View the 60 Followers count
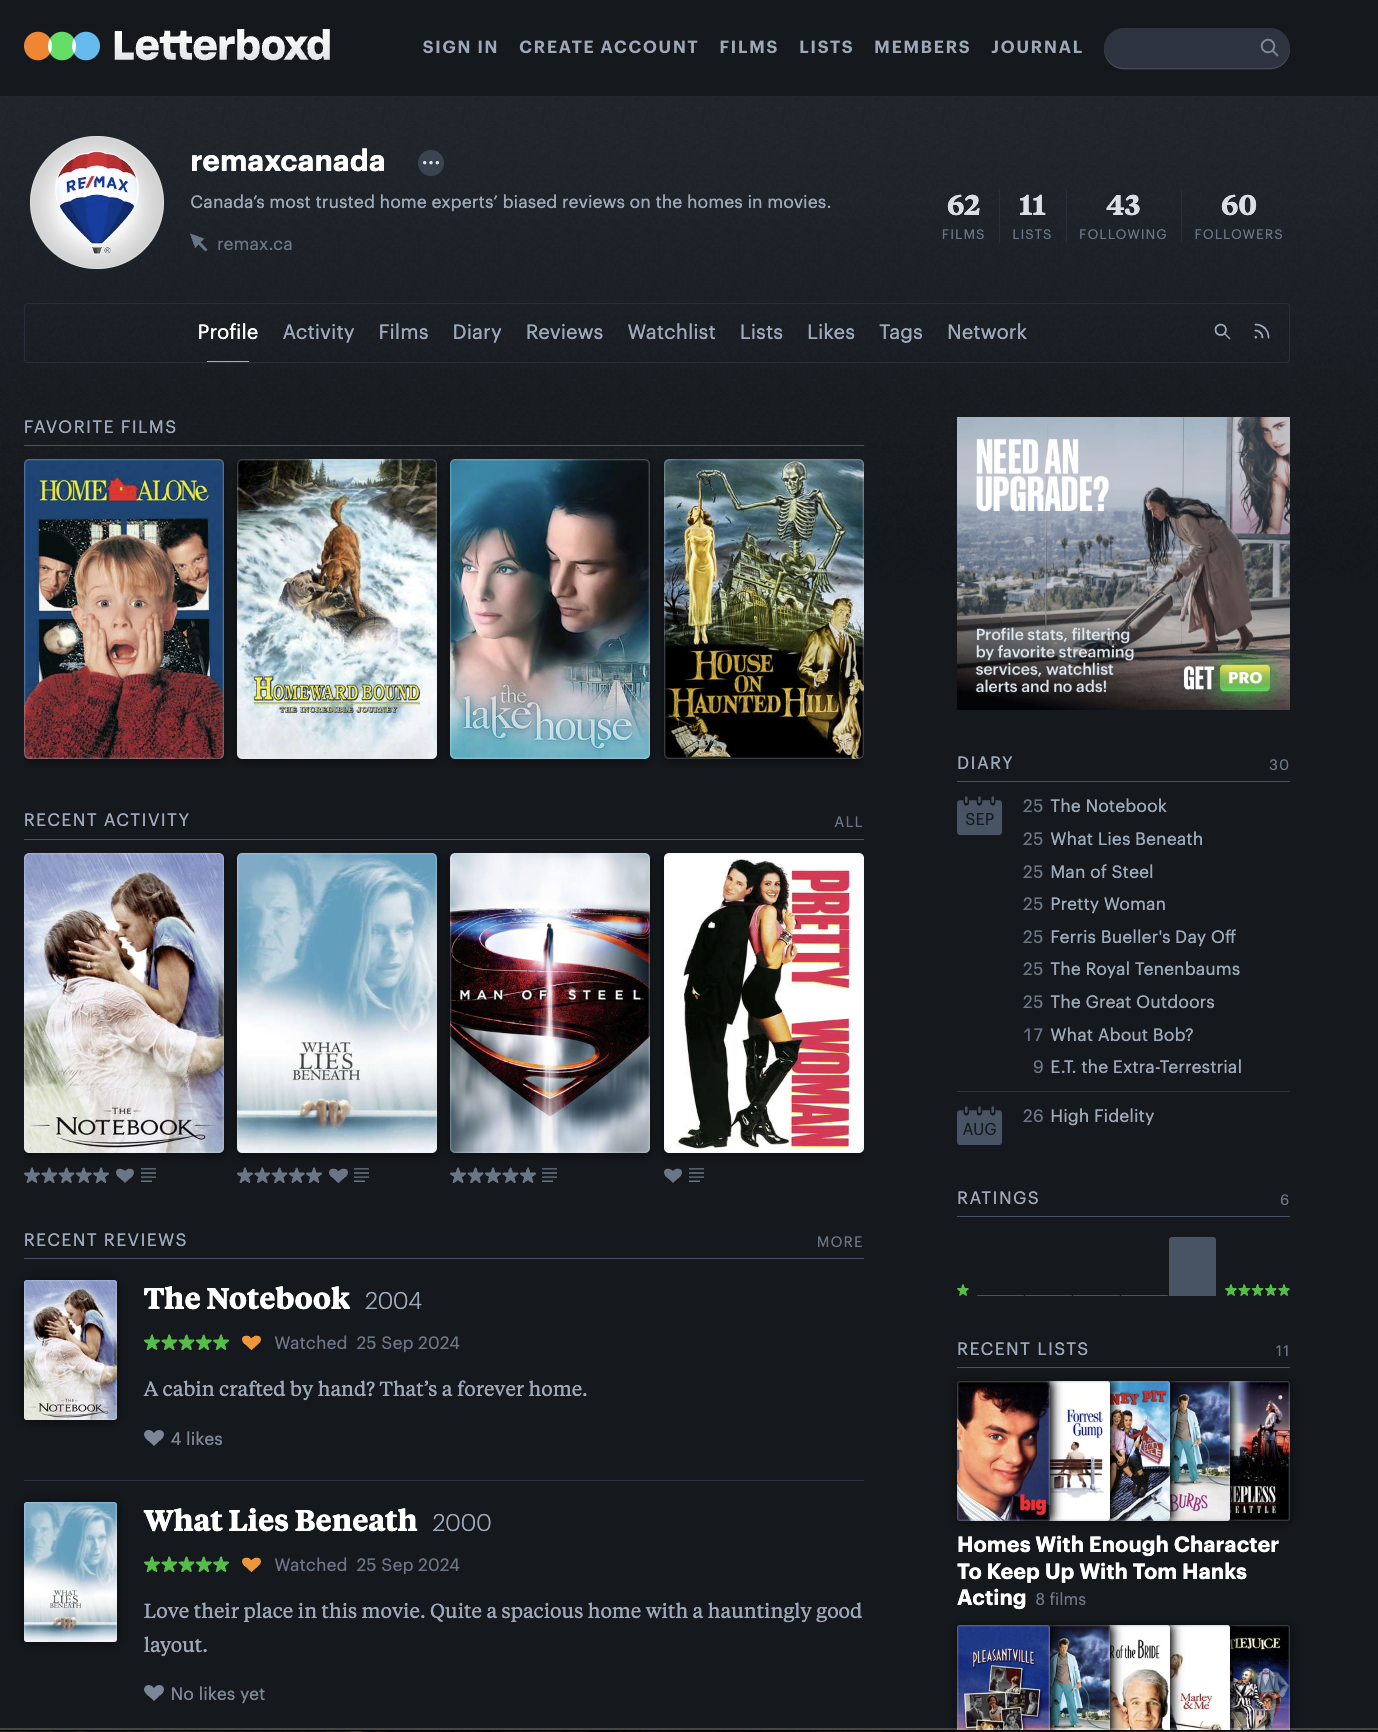 coord(1238,216)
